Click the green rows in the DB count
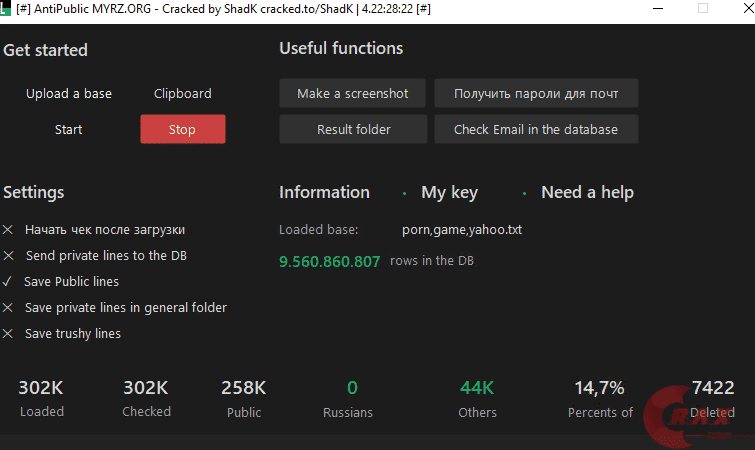This screenshot has width=755, height=450. click(330, 262)
